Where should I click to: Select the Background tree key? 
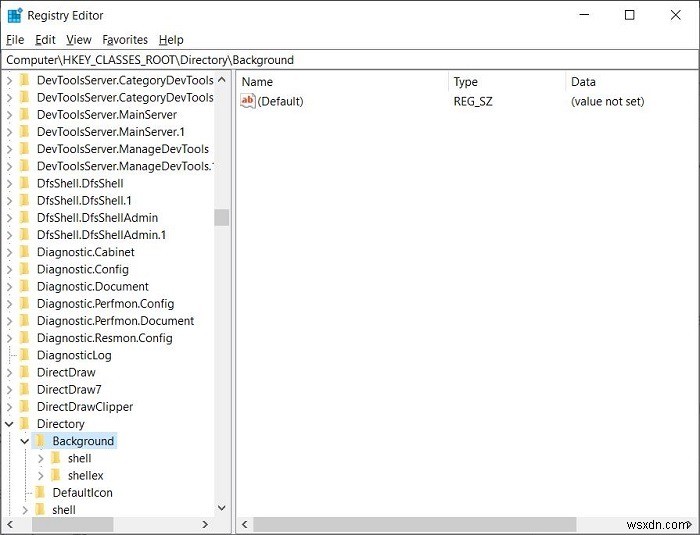coord(83,441)
